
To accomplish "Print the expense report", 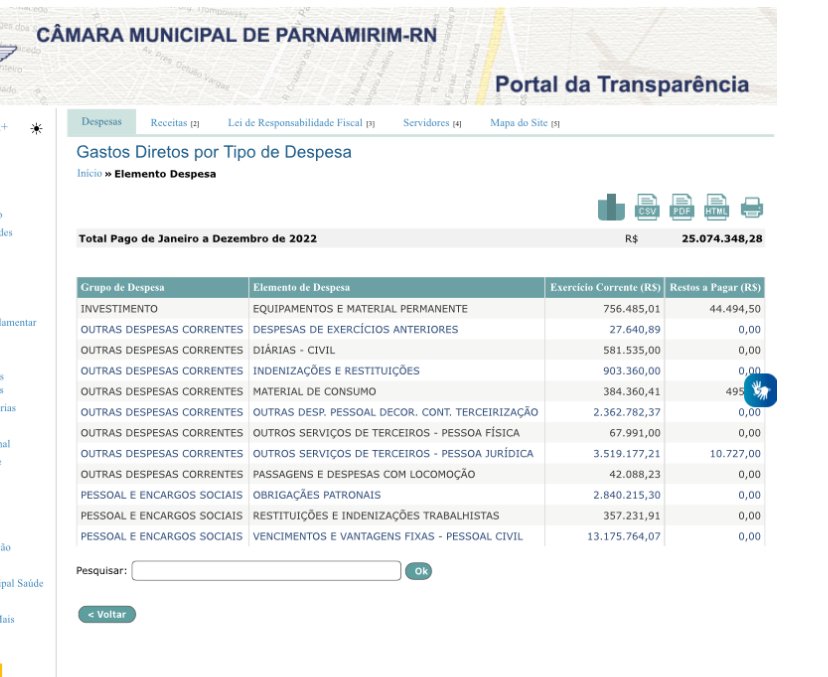I will point(751,208).
